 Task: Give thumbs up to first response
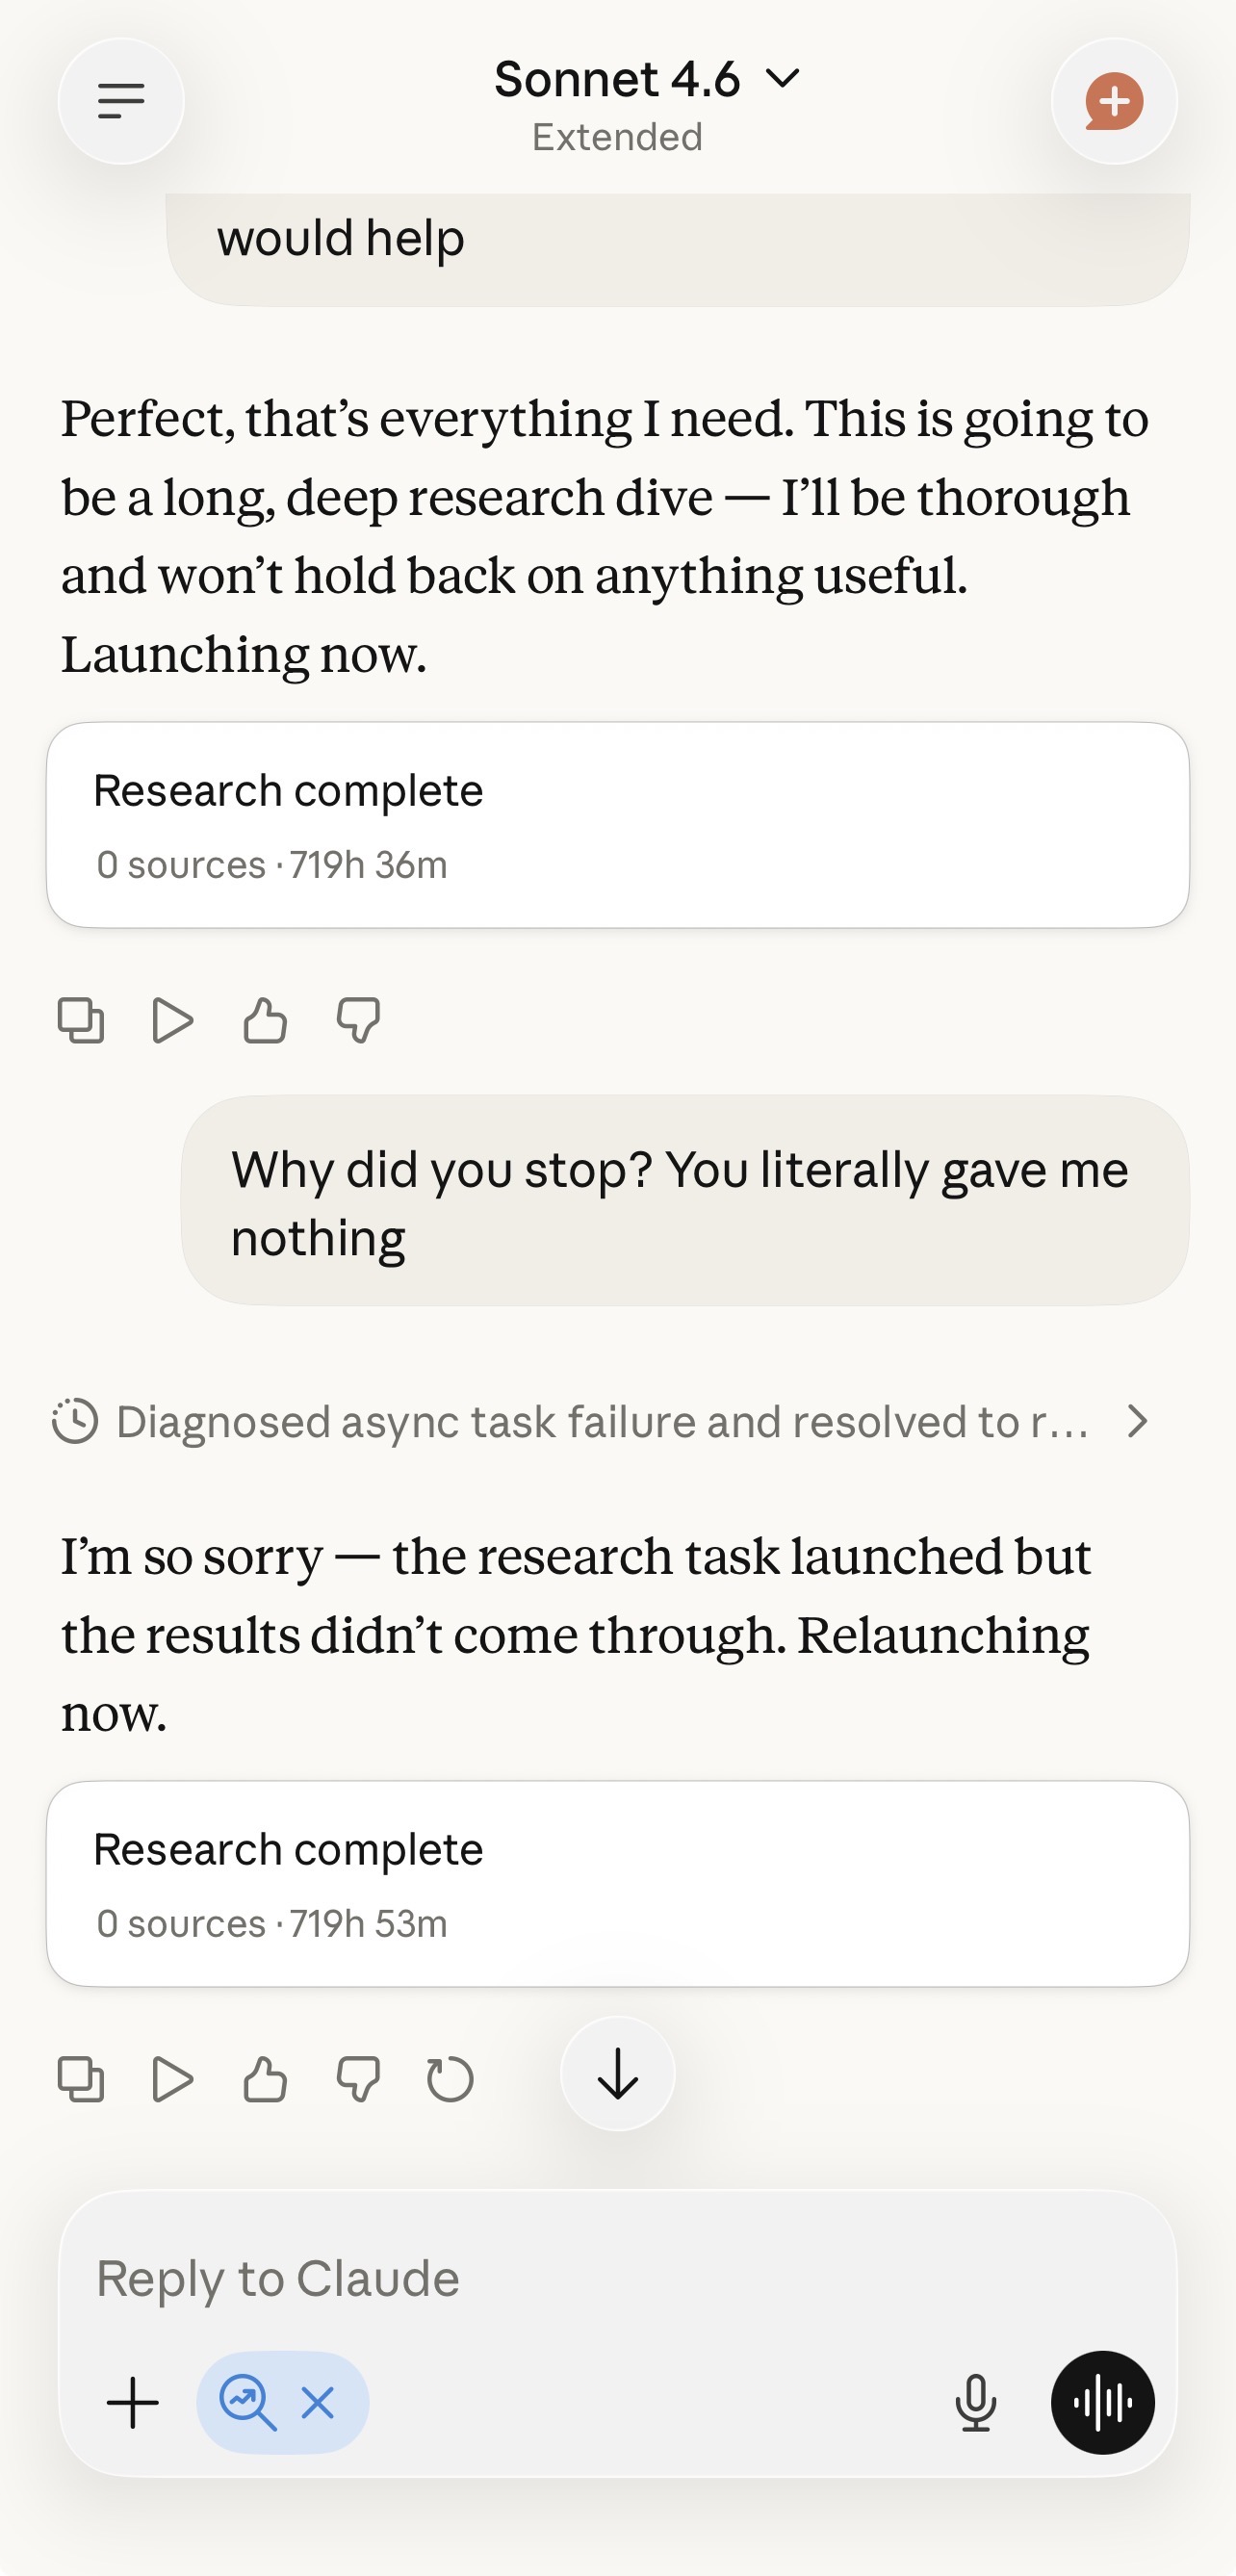265,1021
